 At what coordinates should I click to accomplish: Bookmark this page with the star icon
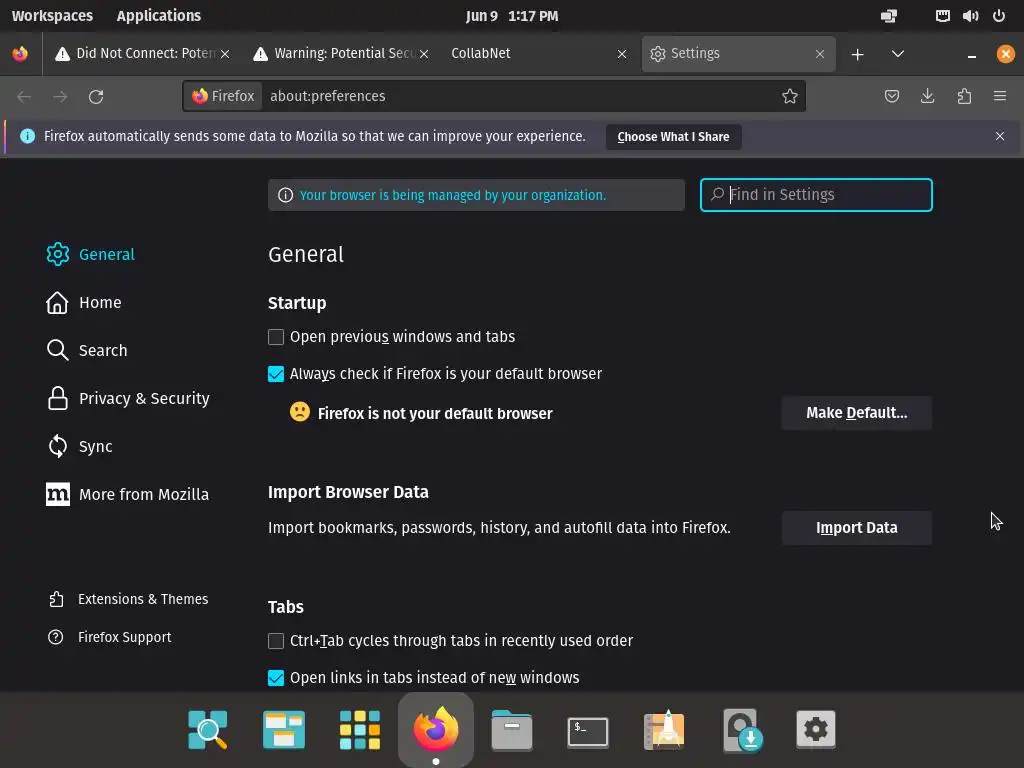click(790, 96)
